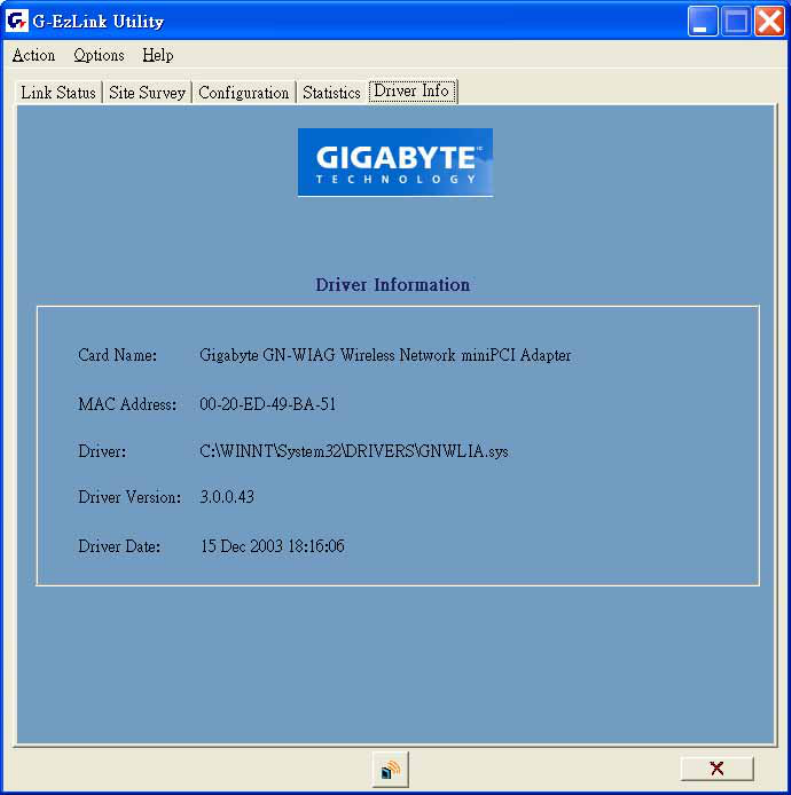Click the Driver Information heading
791x795 pixels.
[x=392, y=285]
